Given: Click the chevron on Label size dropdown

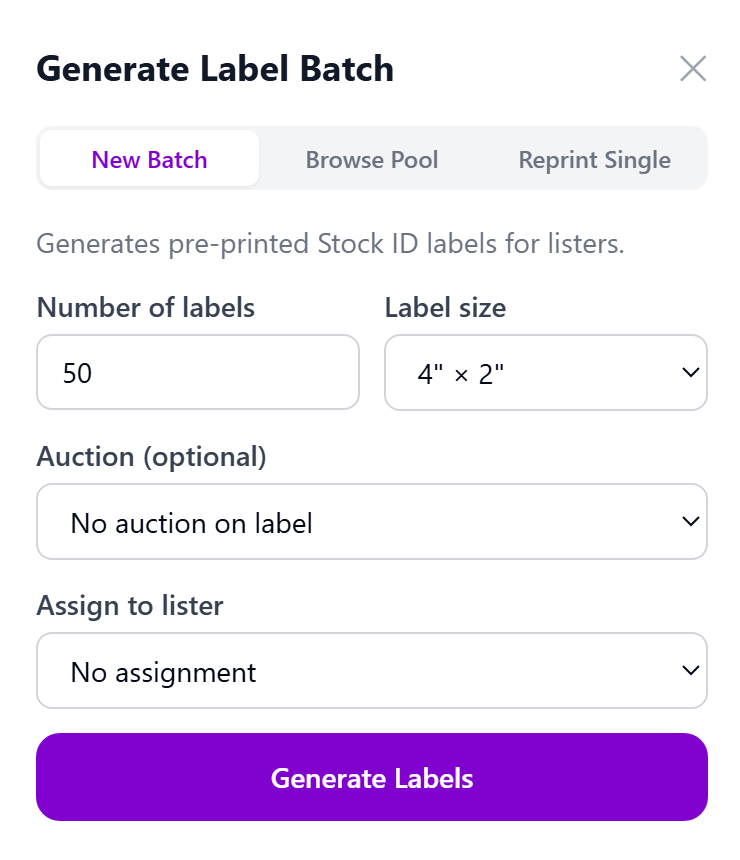Looking at the screenshot, I should [689, 372].
